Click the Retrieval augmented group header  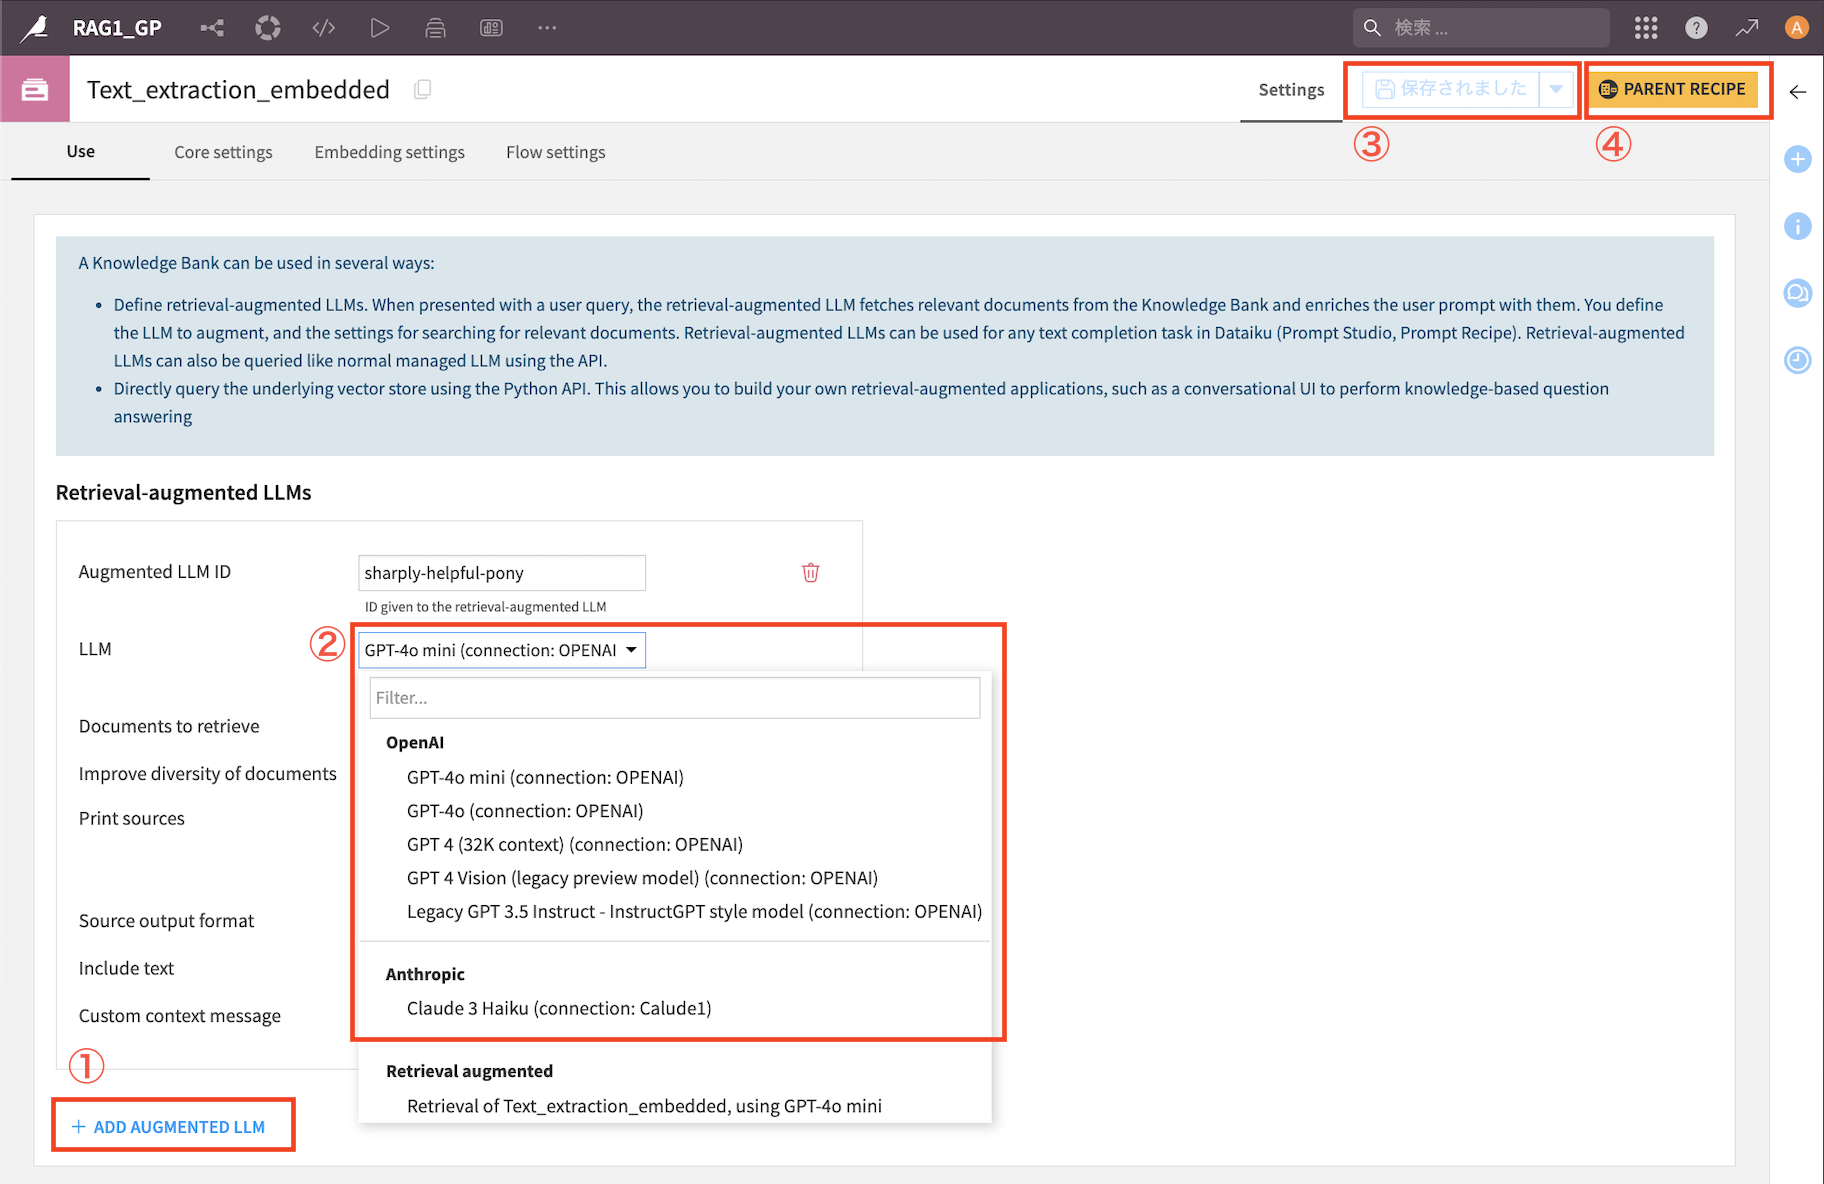[469, 1071]
